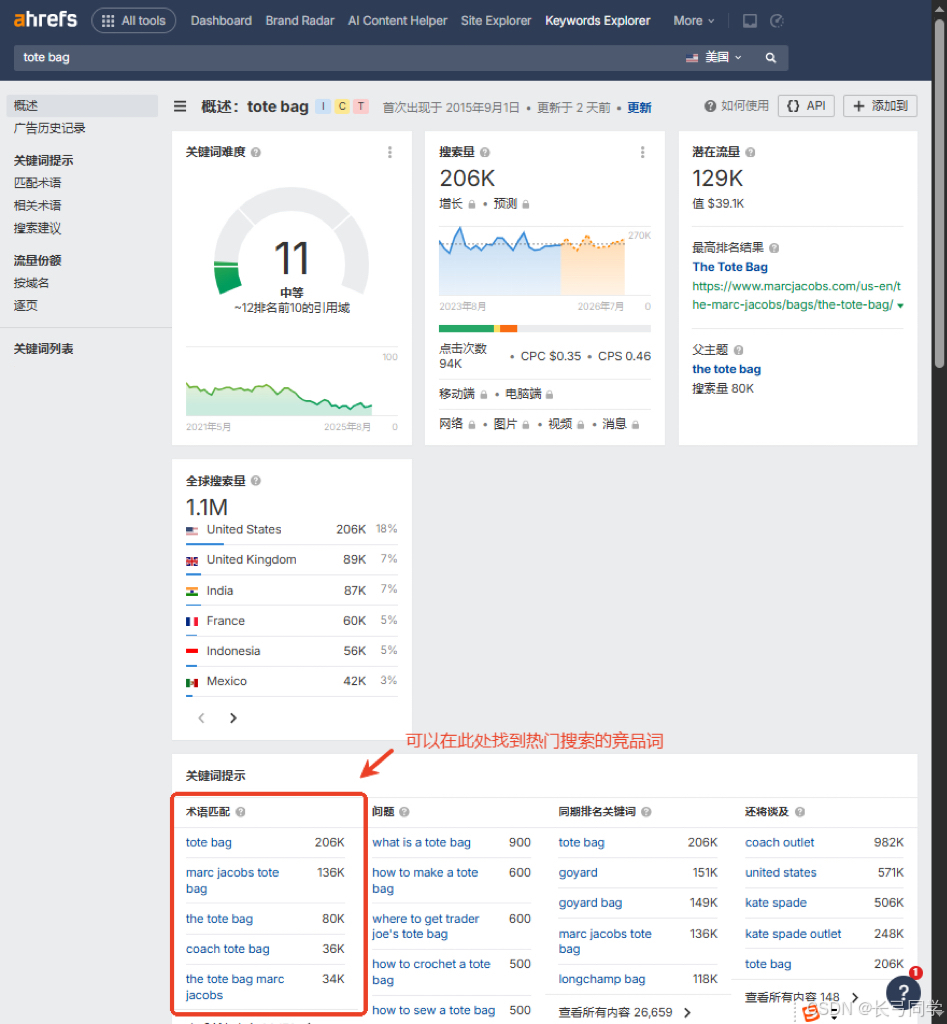
Task: Open the 美国 country selector dropdown
Action: [x=714, y=57]
